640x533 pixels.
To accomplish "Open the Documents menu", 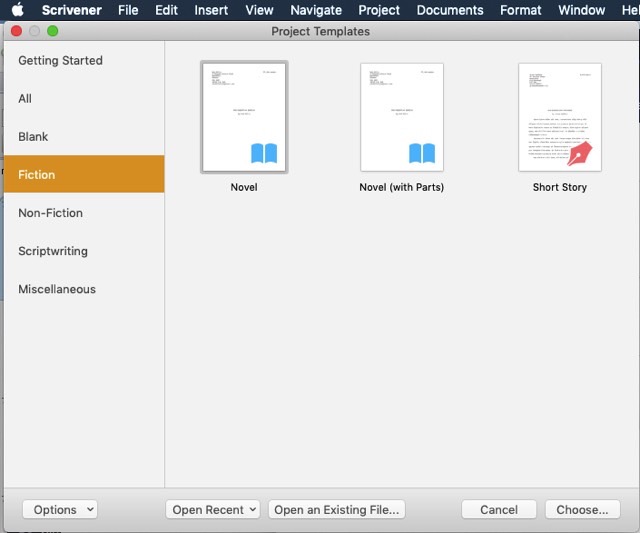I will [x=450, y=10].
